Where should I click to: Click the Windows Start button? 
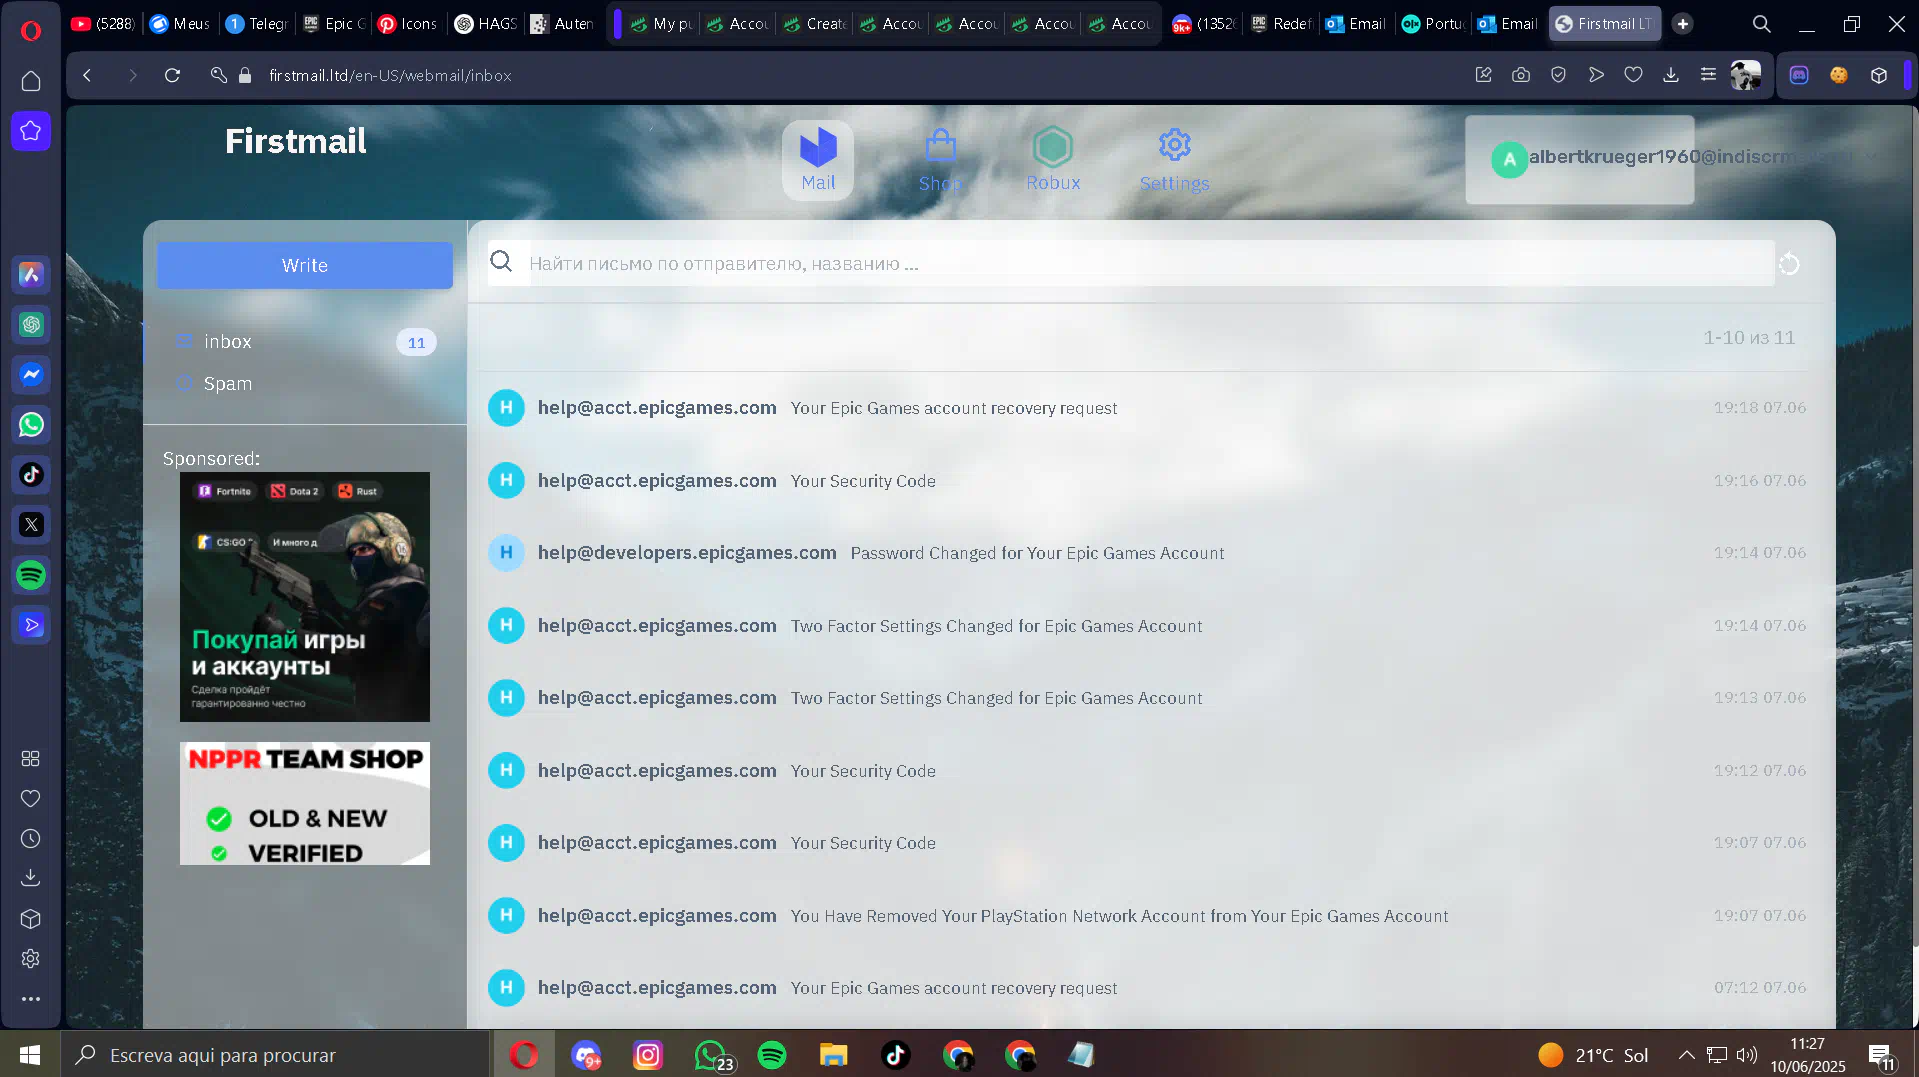coord(30,1055)
